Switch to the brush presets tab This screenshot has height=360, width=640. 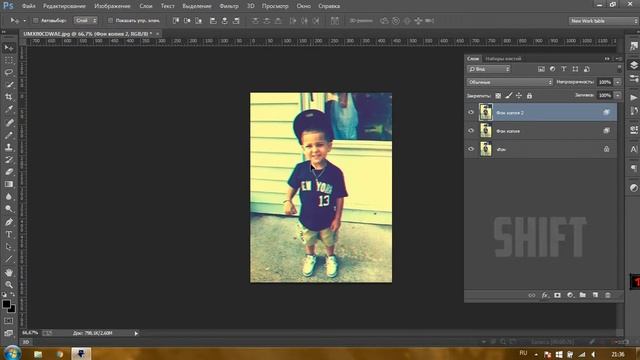(x=503, y=59)
